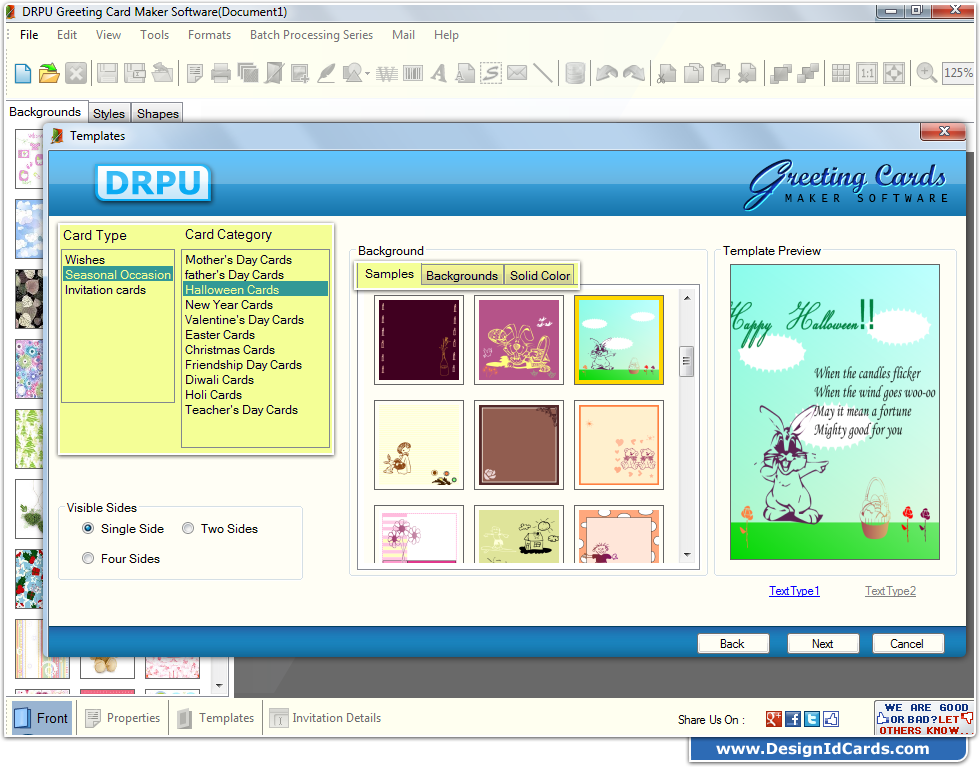This screenshot has height=767, width=980.
Task: Click the Paste clipboard icon
Action: (720, 74)
